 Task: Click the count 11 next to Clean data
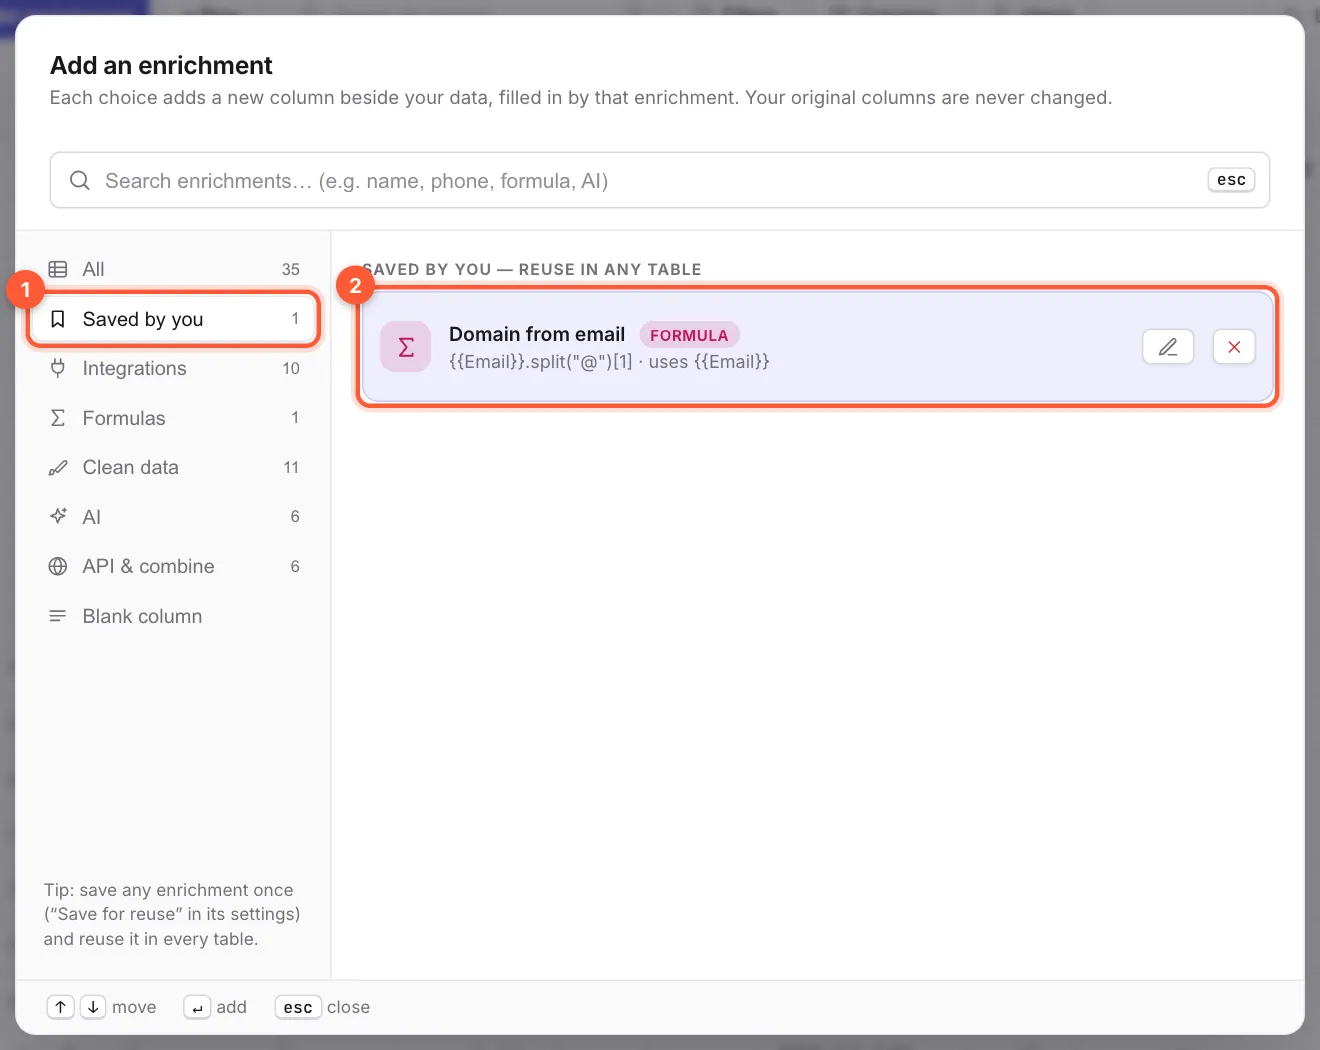pyautogui.click(x=291, y=467)
